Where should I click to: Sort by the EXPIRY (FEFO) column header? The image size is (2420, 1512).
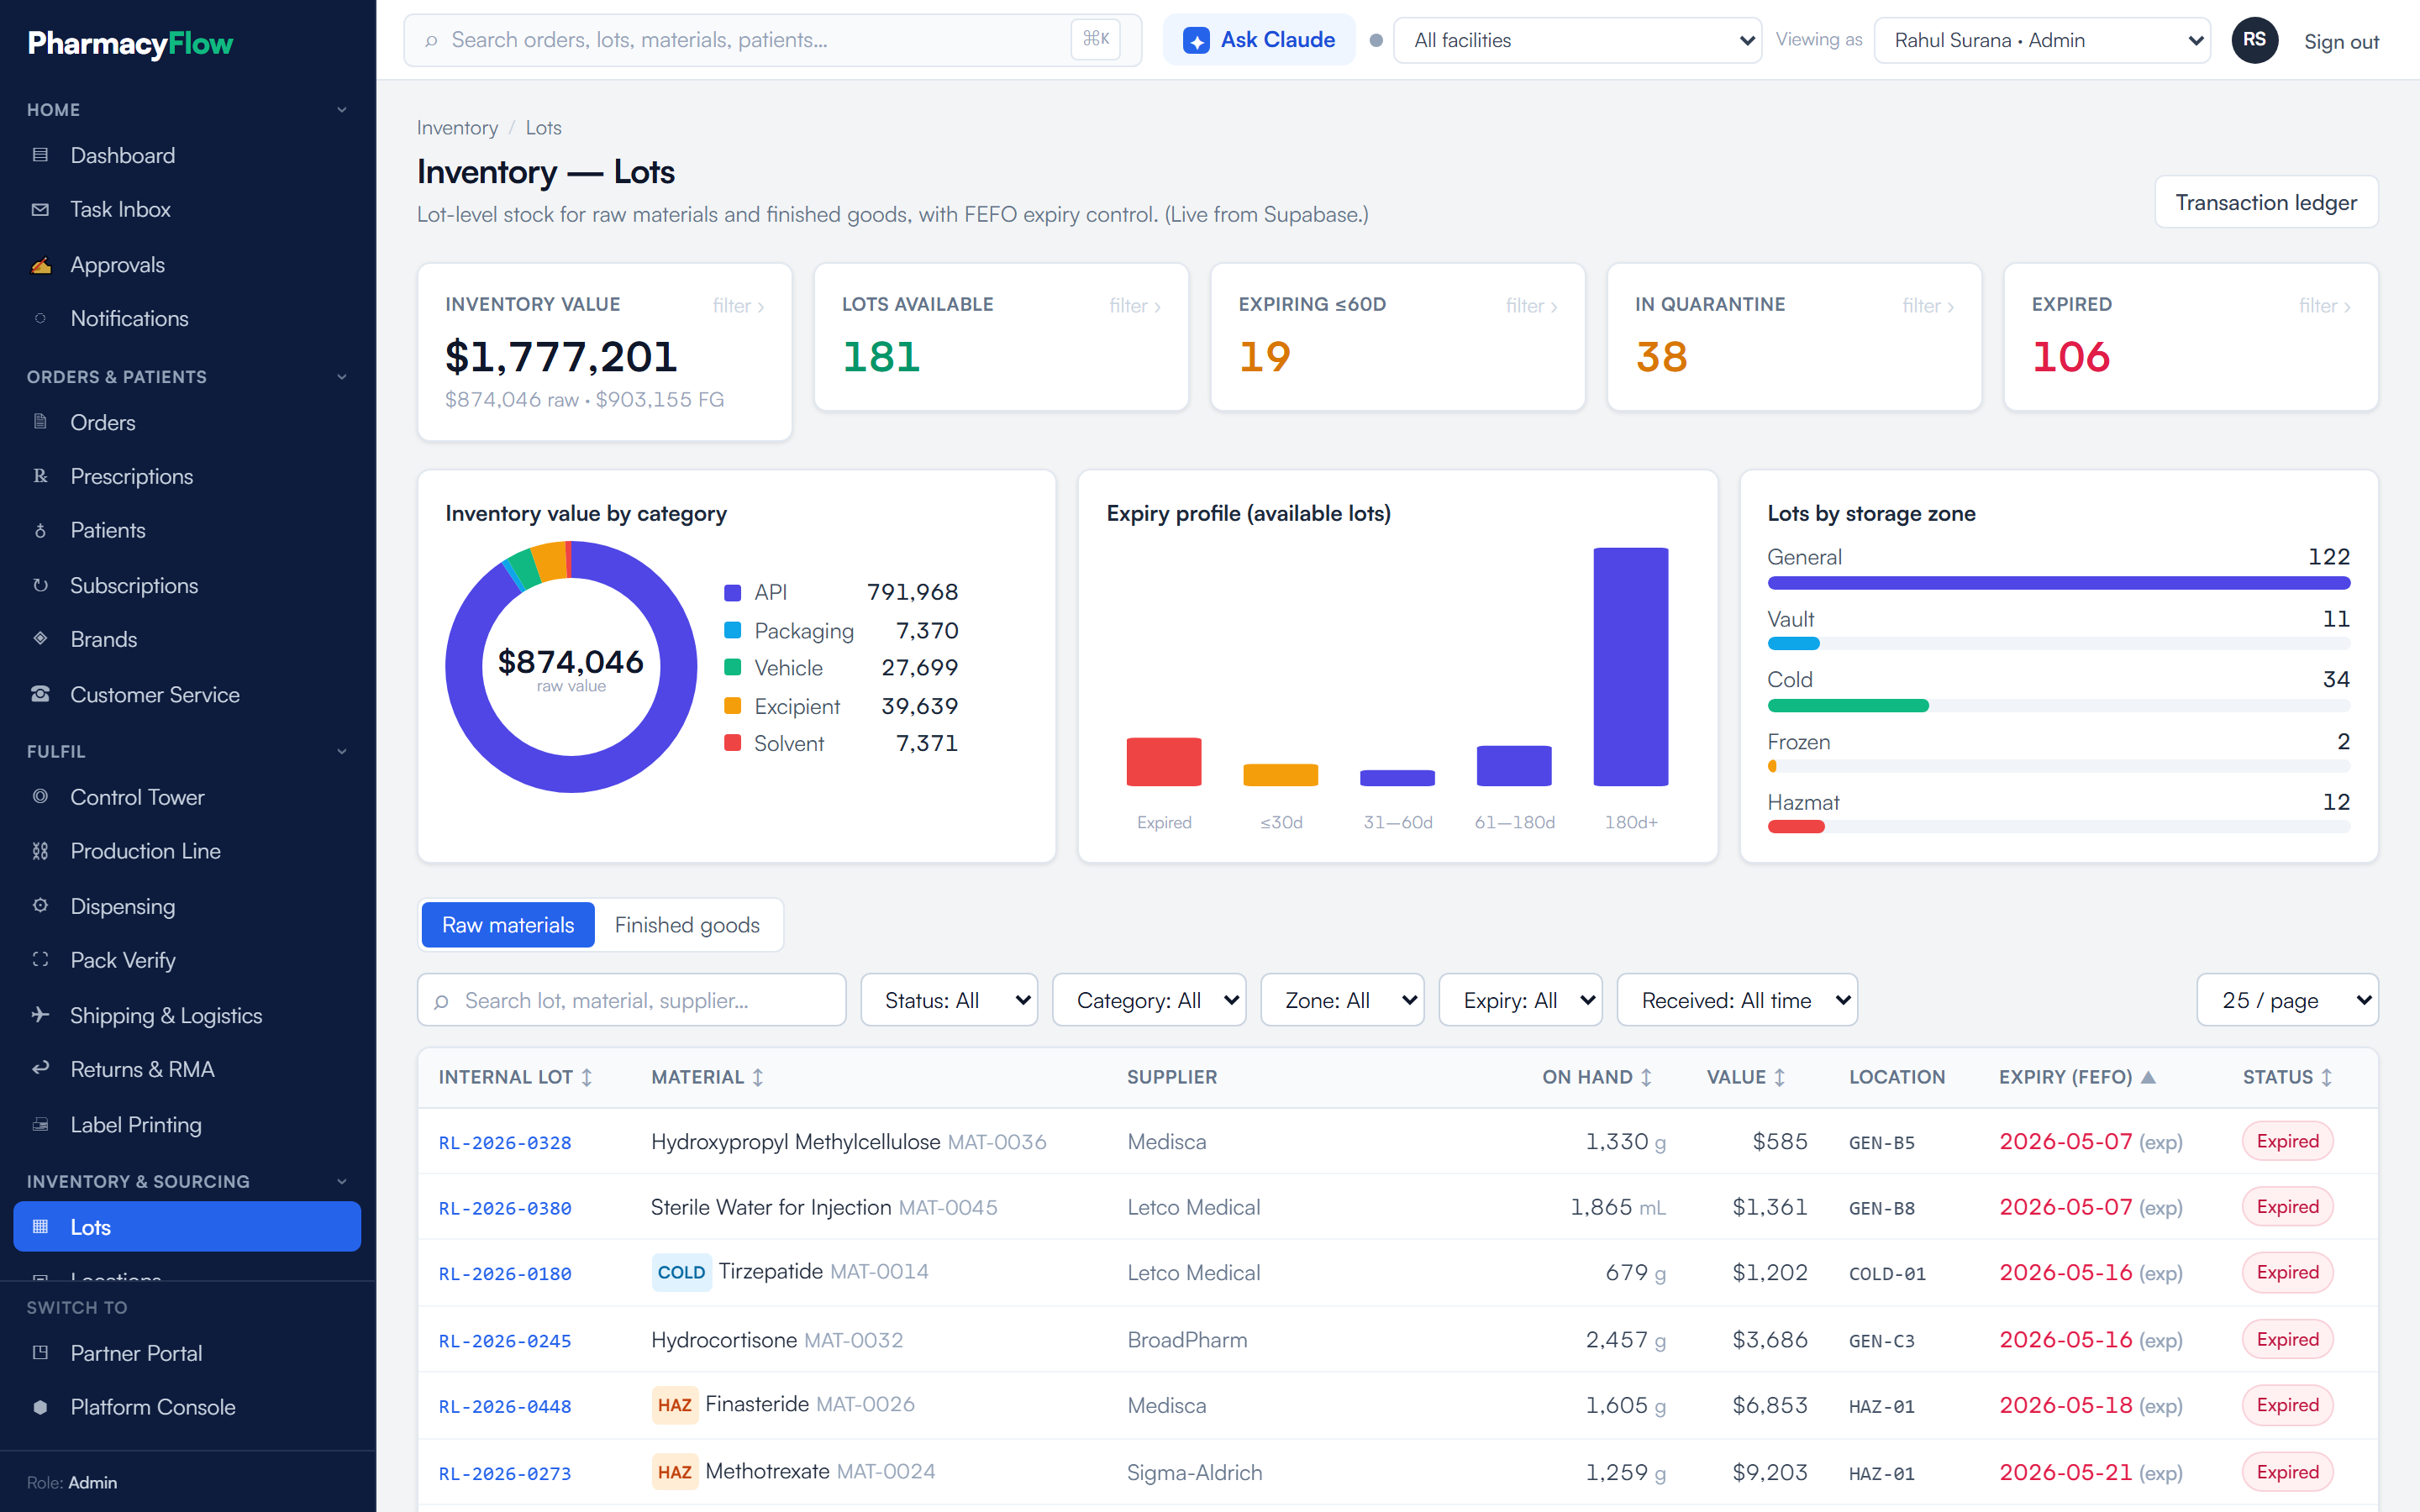[2076, 1077]
